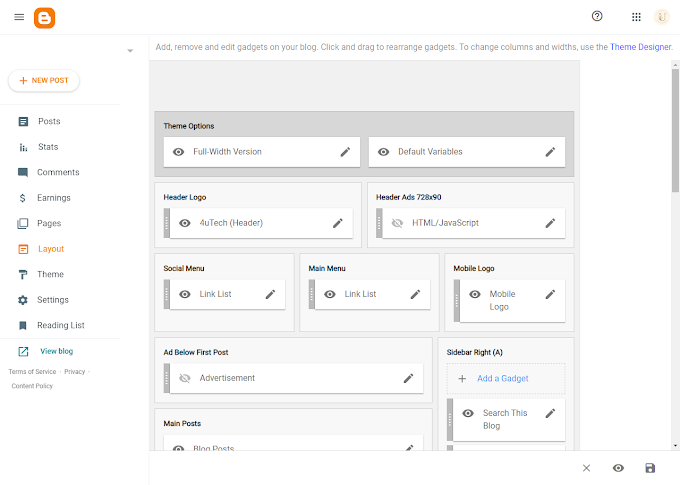Save the layout arrangement
The height and width of the screenshot is (485, 680).
click(x=650, y=468)
